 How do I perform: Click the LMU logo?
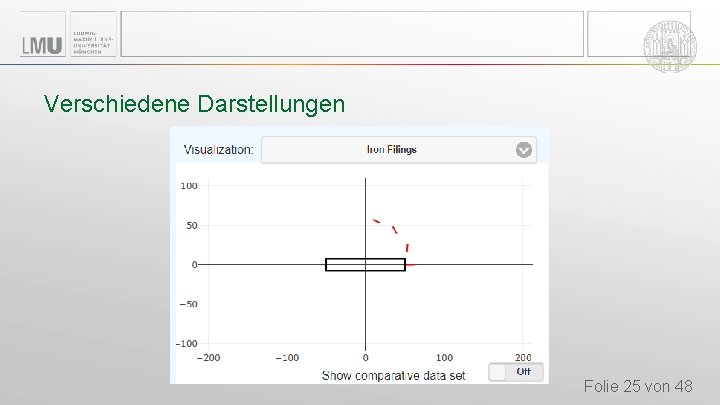tap(42, 45)
